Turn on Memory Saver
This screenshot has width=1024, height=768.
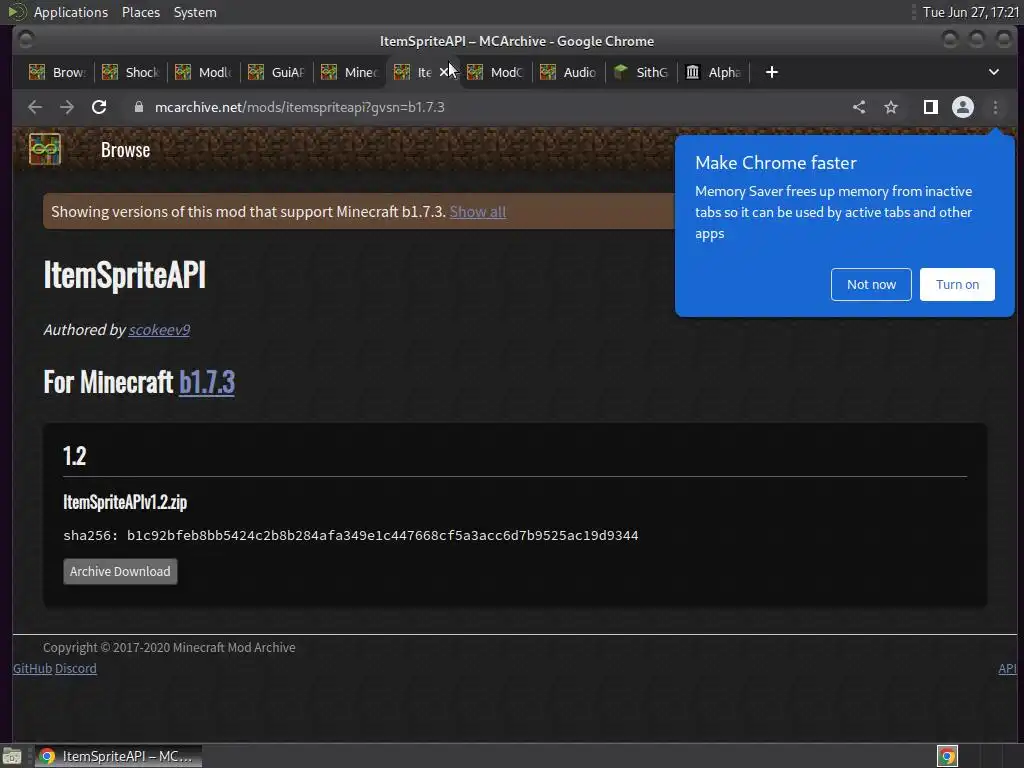point(957,284)
